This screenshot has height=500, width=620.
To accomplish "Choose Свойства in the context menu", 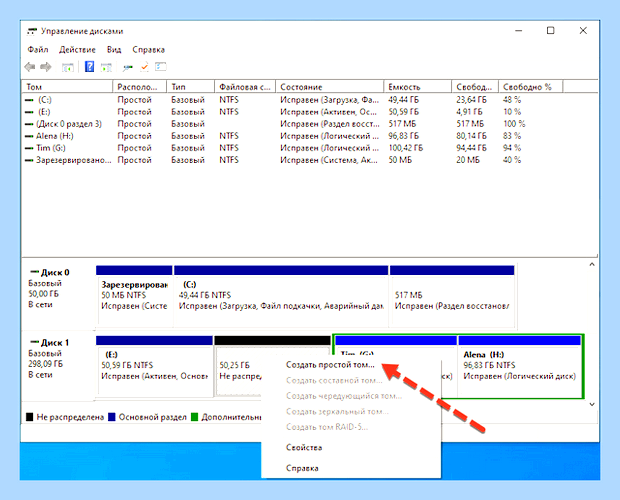I will 304,447.
